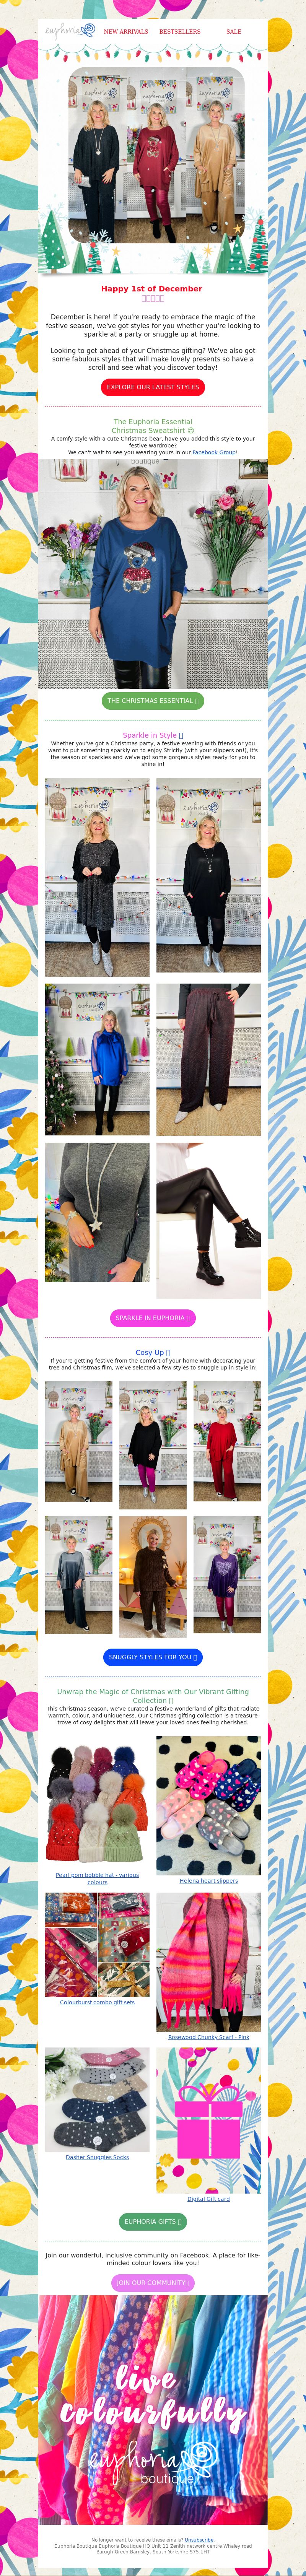Click Snuggly Styles For You button

tap(153, 1657)
